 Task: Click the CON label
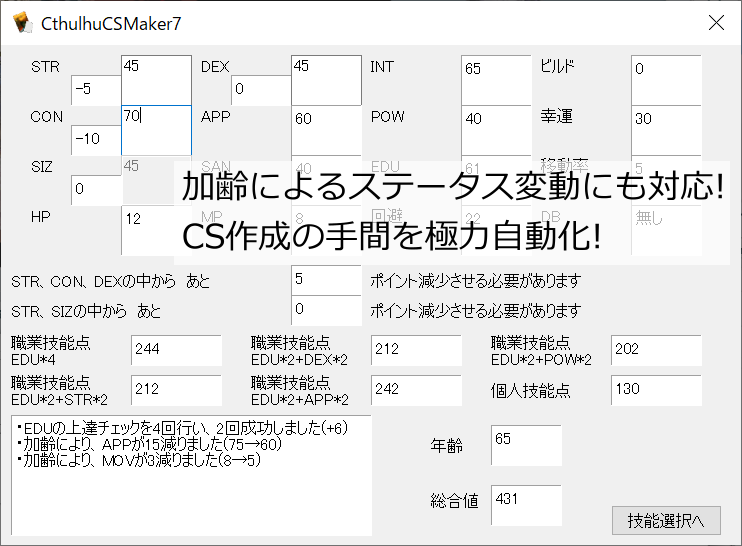coord(46,117)
